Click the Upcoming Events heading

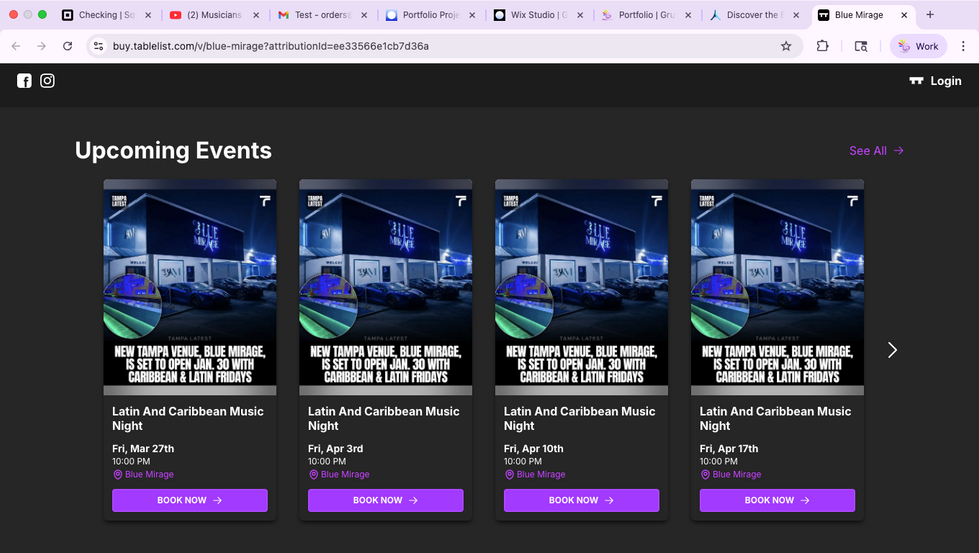[x=174, y=150]
